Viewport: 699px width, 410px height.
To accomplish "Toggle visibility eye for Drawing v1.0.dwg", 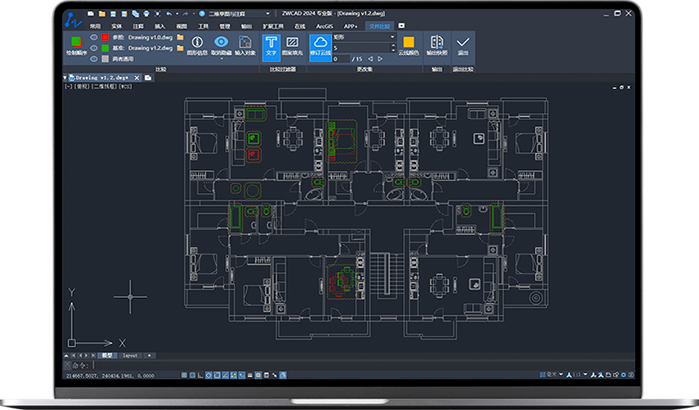I will click(94, 37).
